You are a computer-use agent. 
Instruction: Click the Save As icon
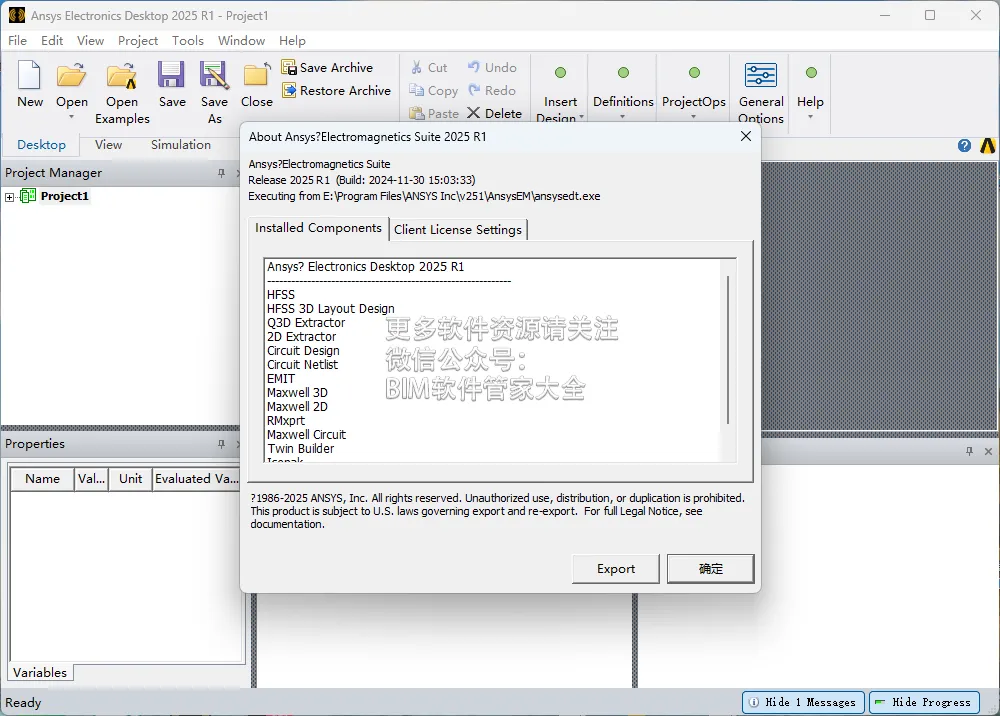pos(214,75)
